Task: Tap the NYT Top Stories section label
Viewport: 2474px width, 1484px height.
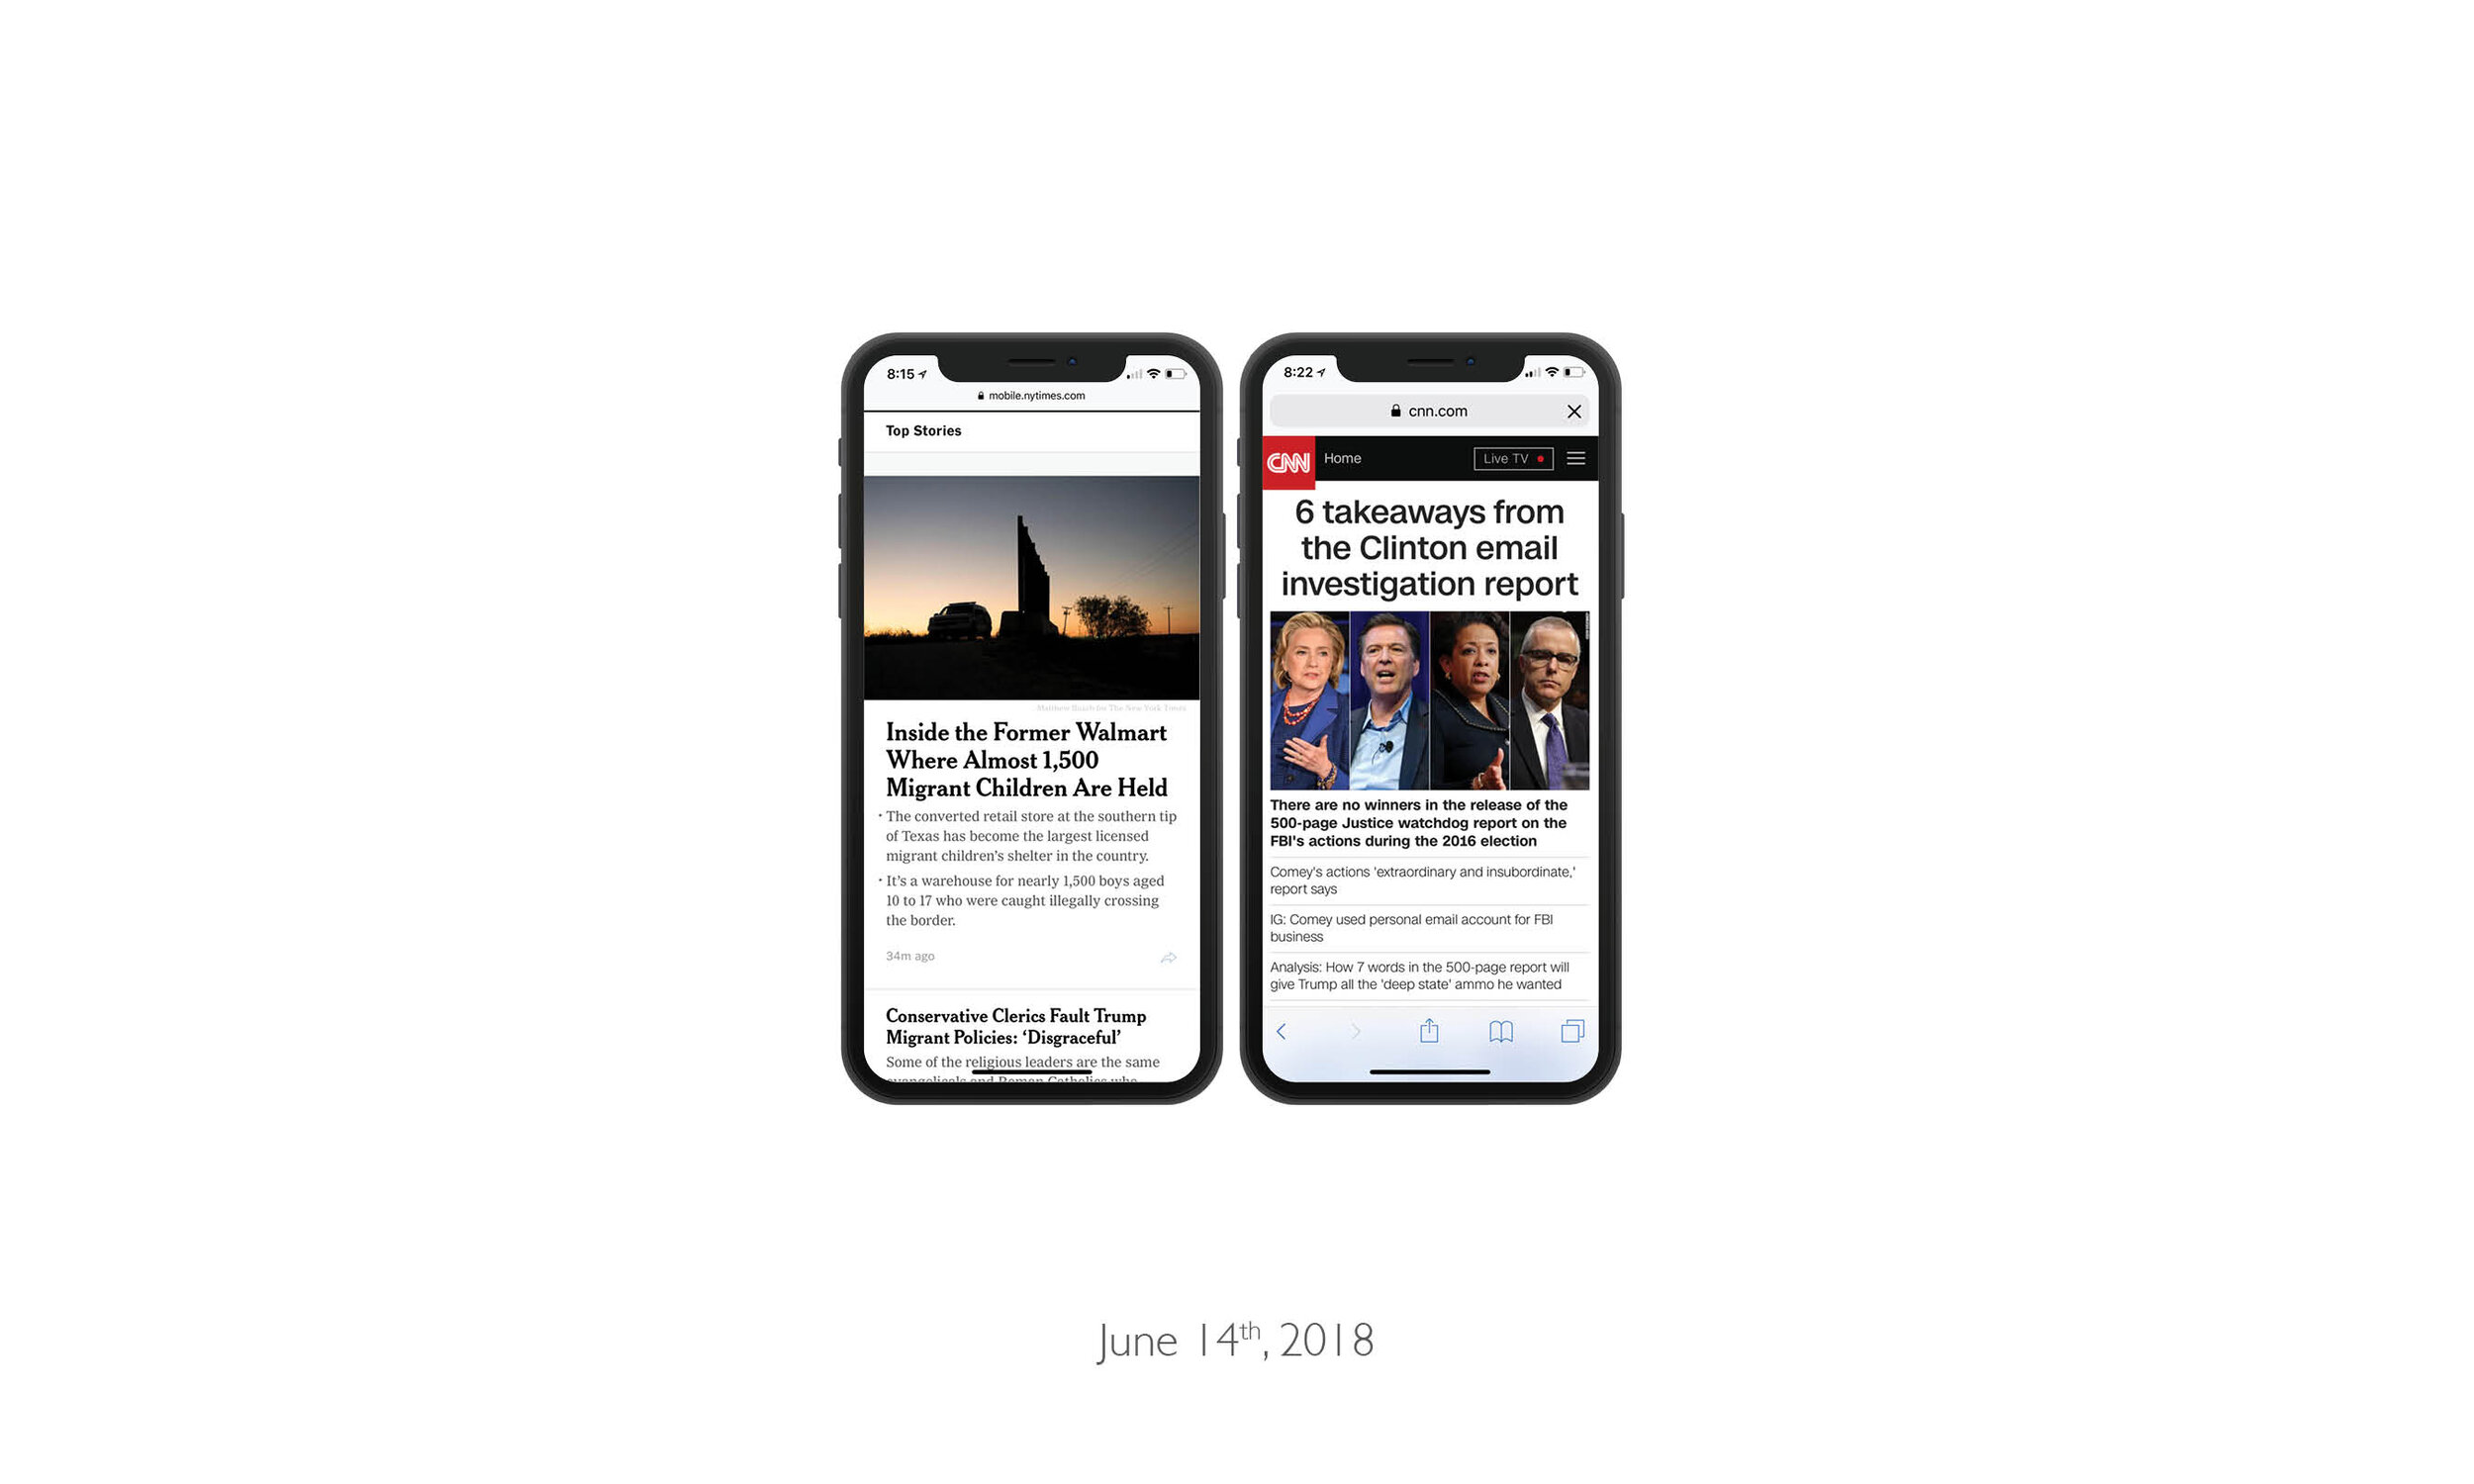Action: (x=922, y=429)
